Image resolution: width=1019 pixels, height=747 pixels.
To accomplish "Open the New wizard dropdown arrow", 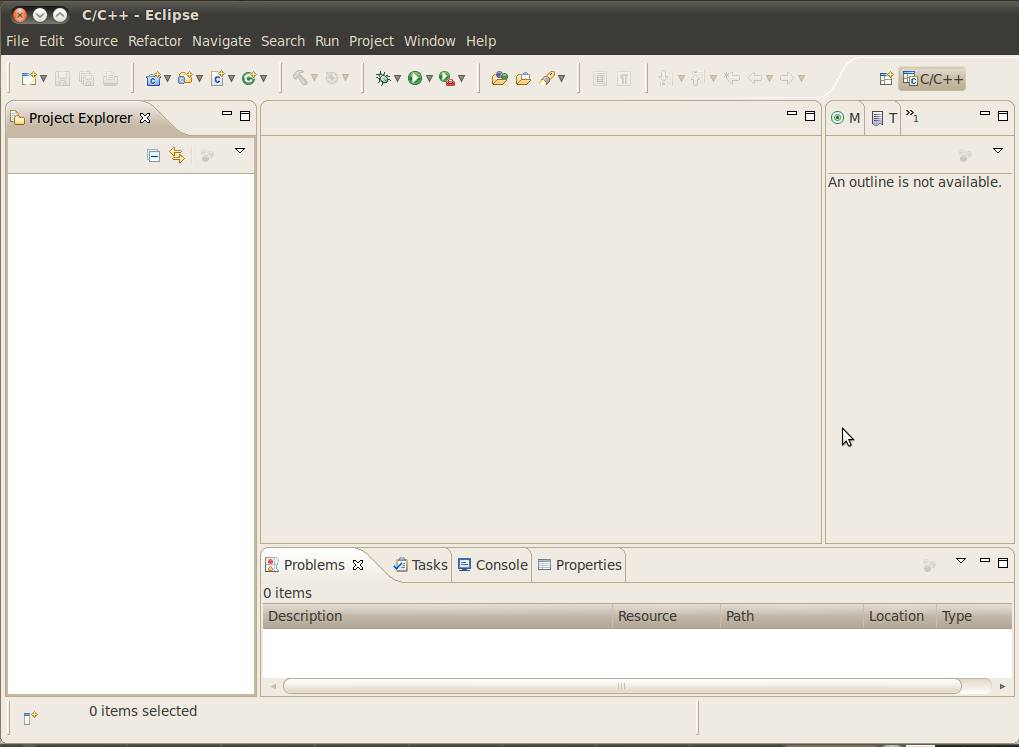I will [x=44, y=79].
